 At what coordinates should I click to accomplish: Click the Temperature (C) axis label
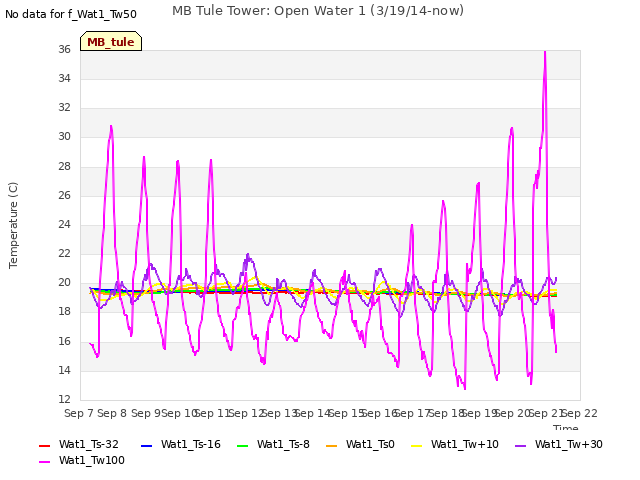tap(13, 225)
